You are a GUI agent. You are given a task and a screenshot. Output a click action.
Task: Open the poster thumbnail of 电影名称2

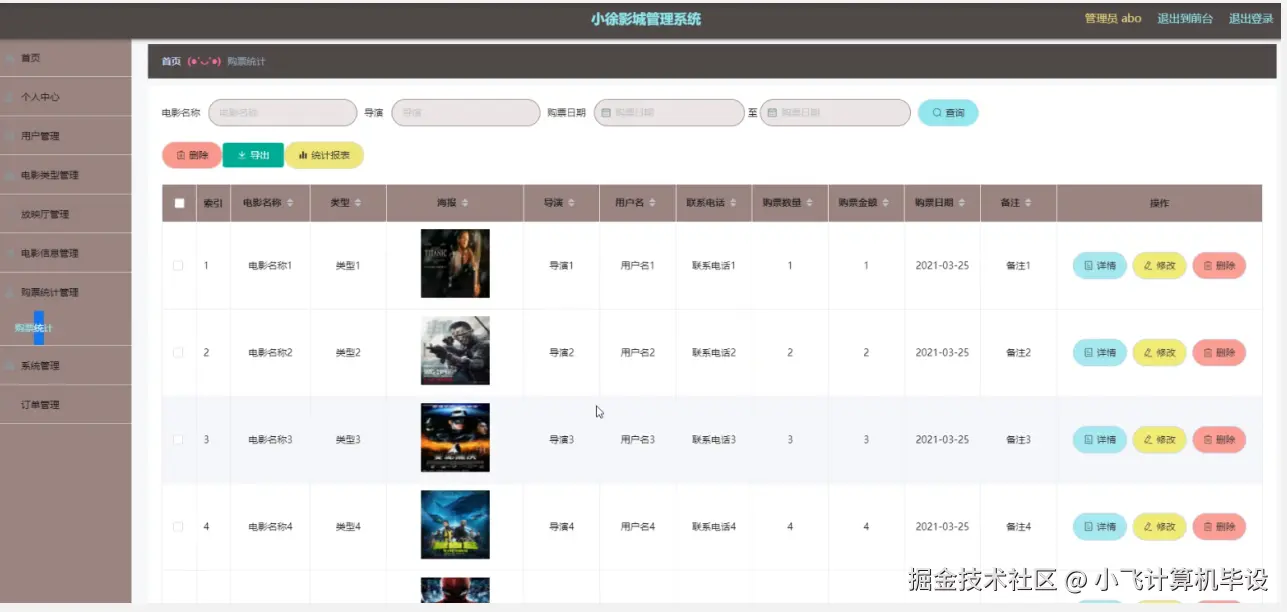(x=455, y=351)
